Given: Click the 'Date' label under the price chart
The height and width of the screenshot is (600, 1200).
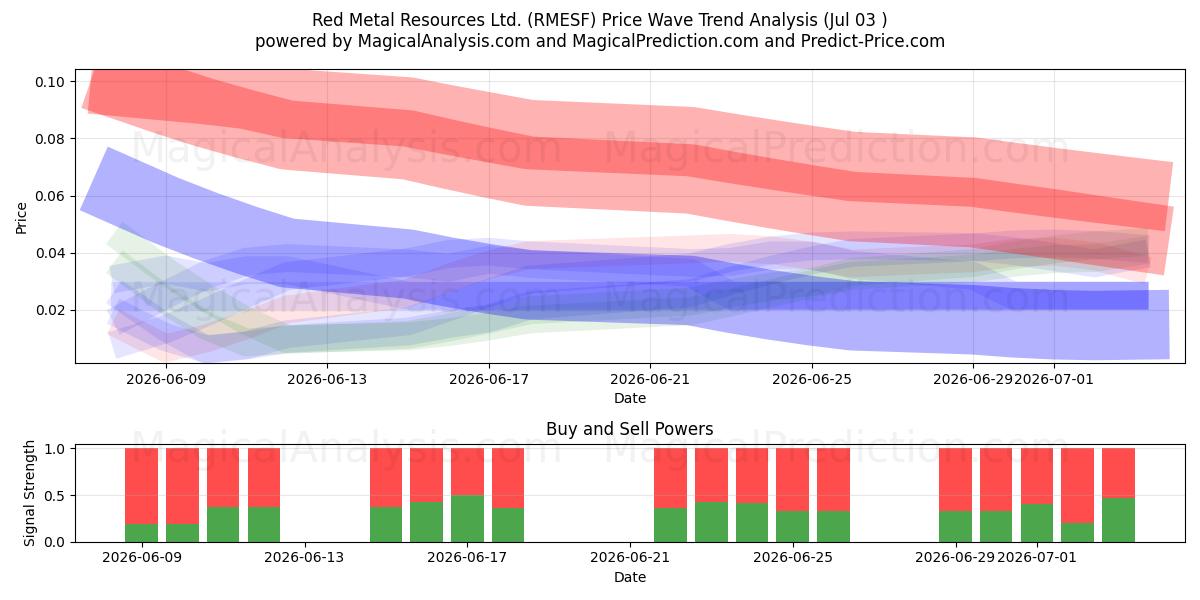Looking at the screenshot, I should tap(630, 398).
